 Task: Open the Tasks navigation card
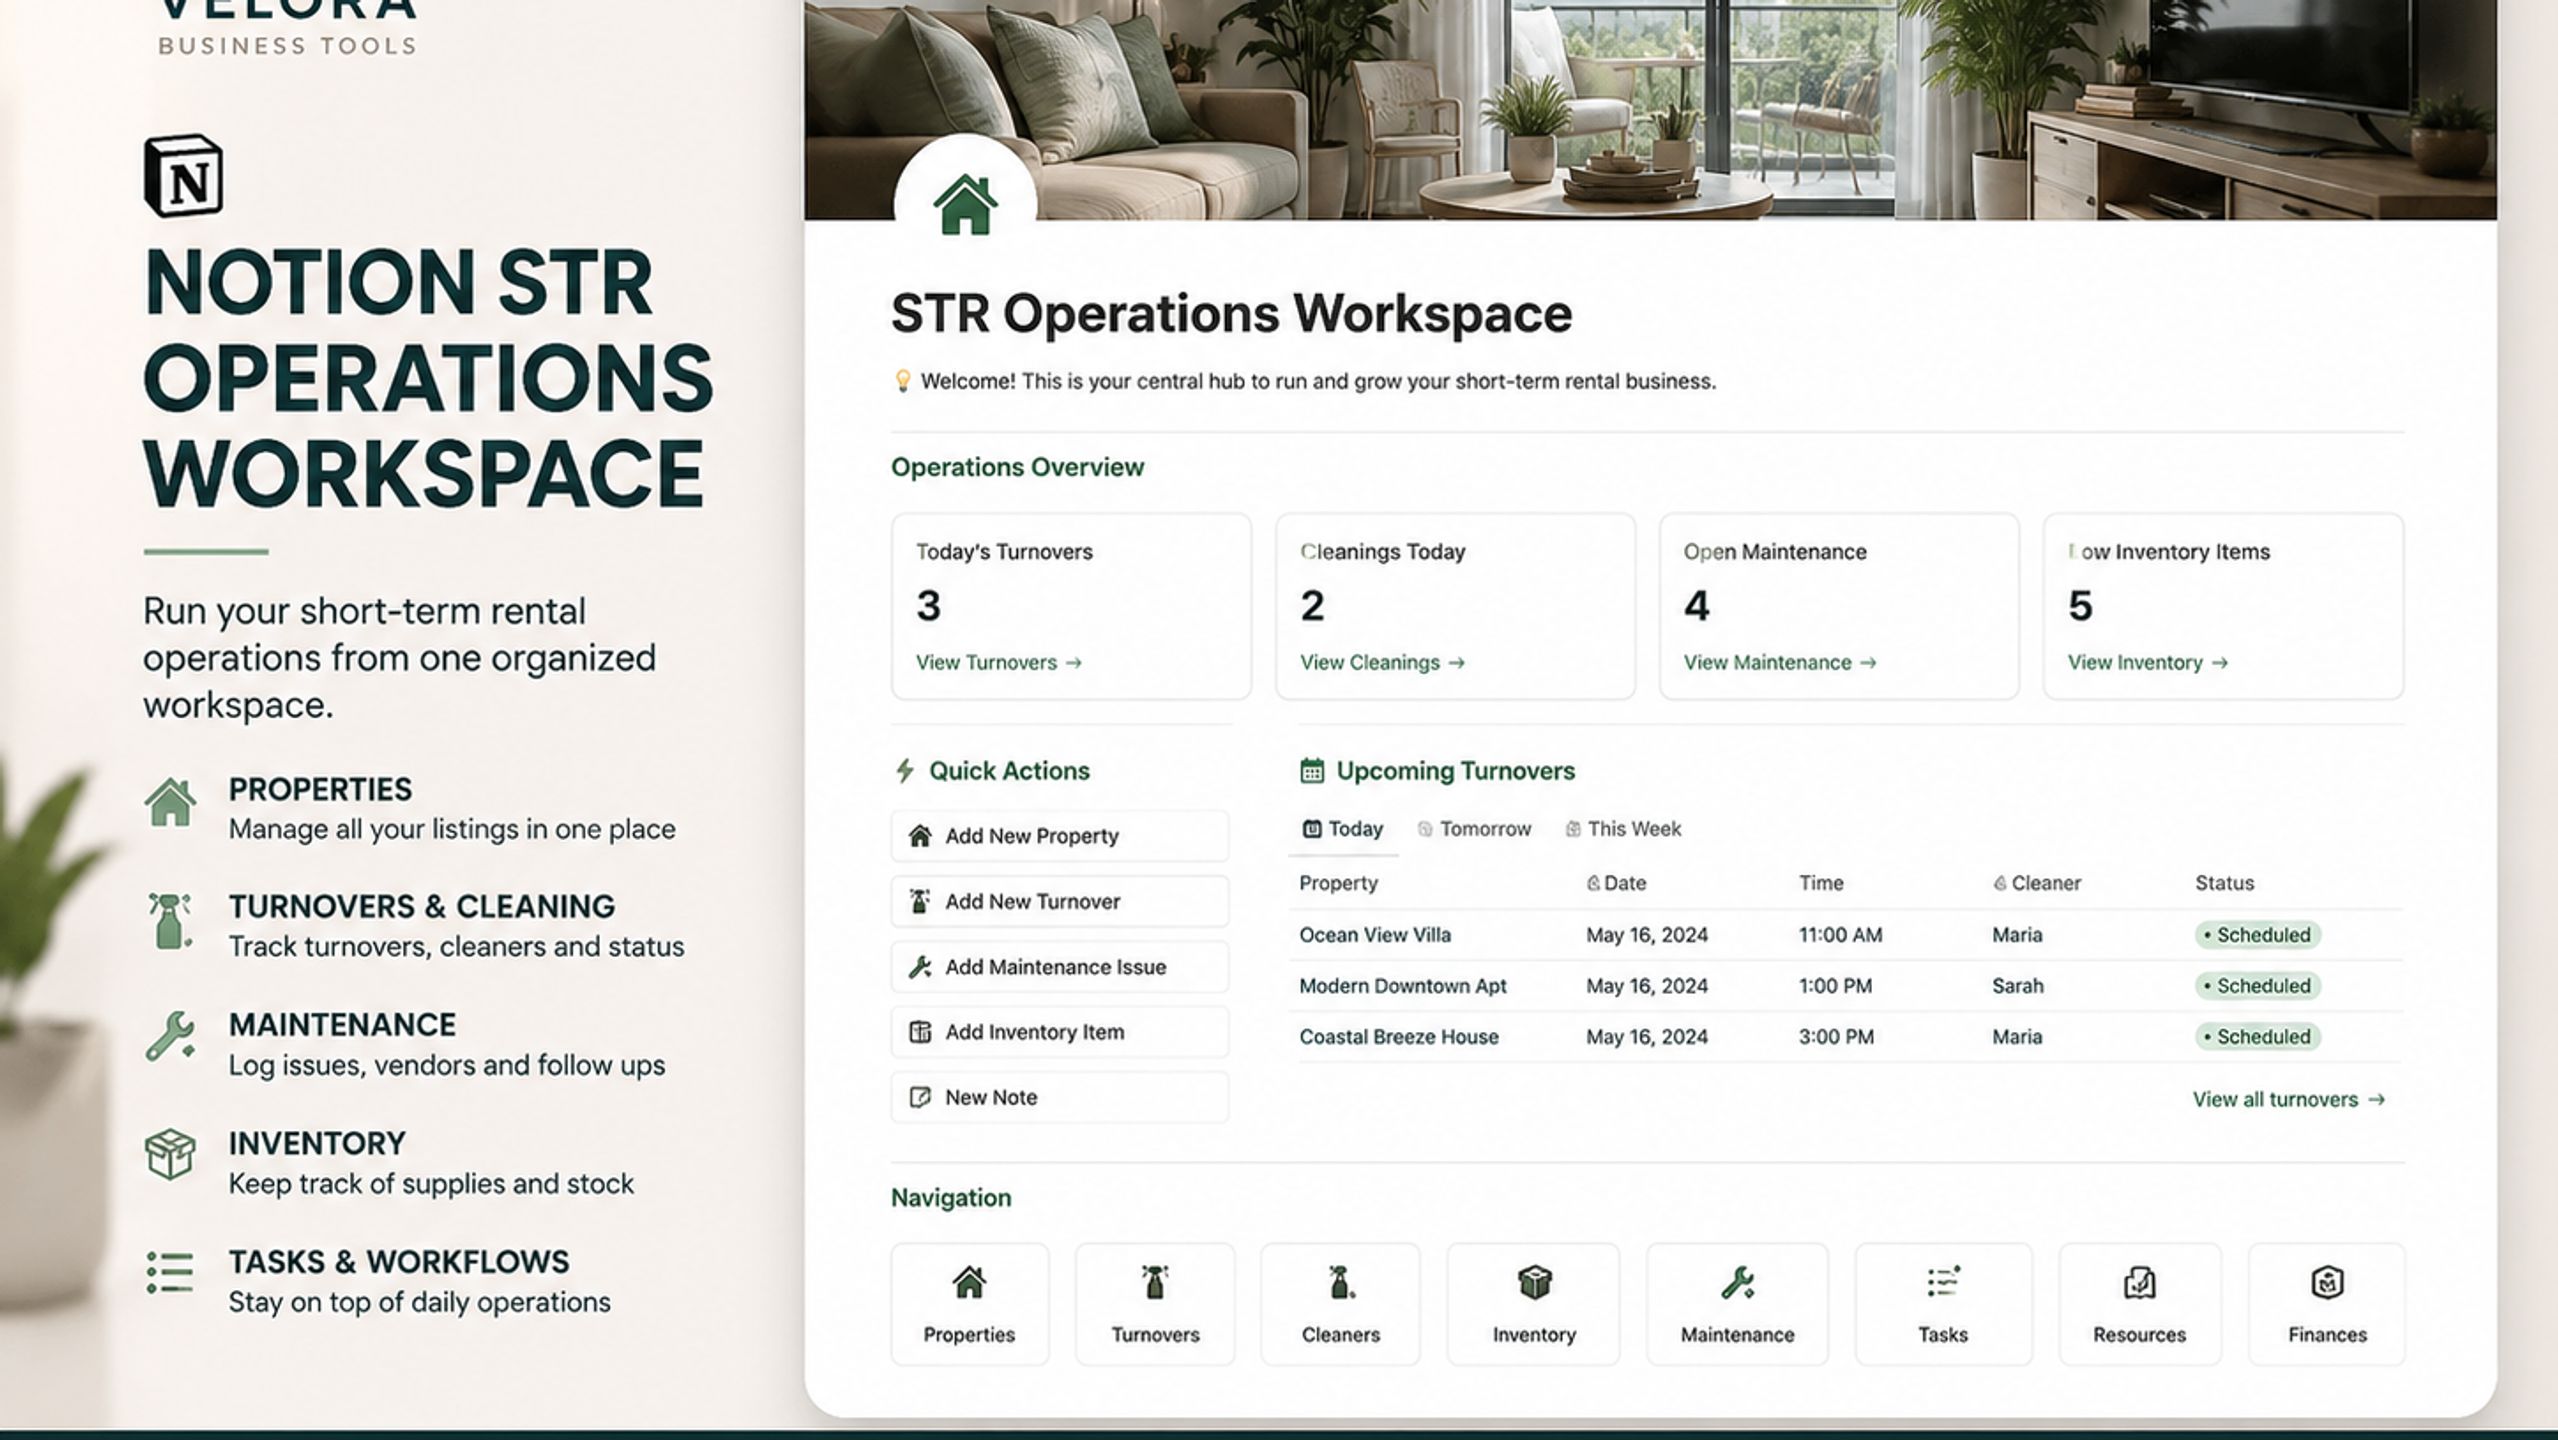(1943, 1304)
